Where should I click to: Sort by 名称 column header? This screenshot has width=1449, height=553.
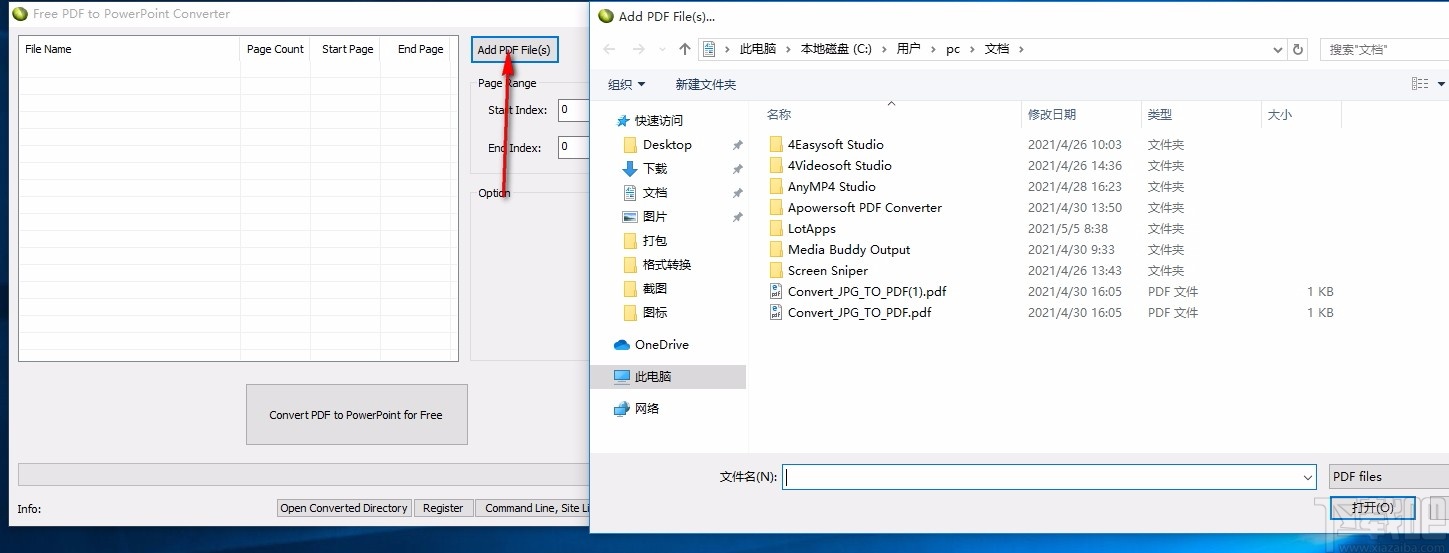[x=779, y=115]
